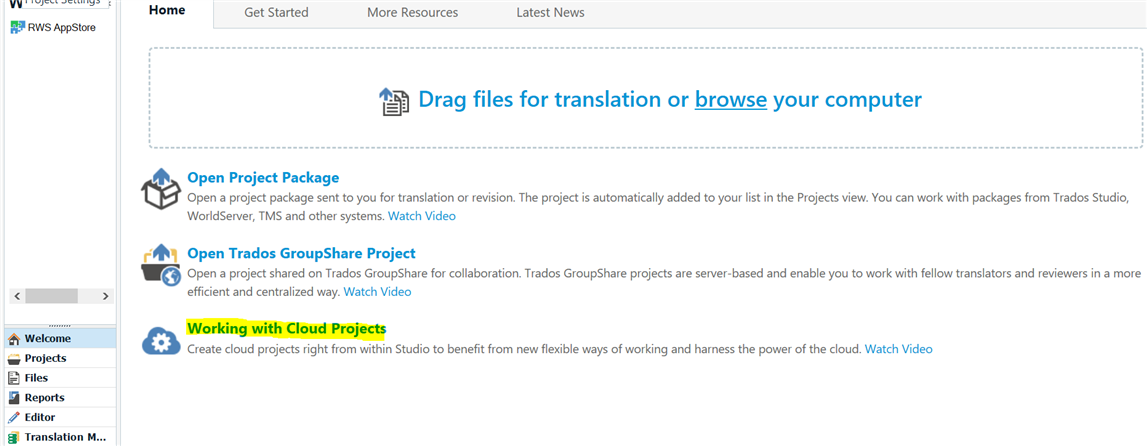
Task: Open the RWS AppStore item
Action: tap(53, 28)
